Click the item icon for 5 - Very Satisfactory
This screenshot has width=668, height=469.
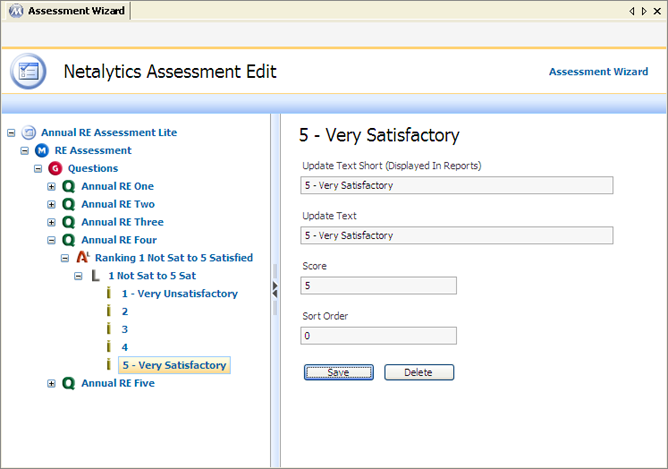(x=109, y=365)
